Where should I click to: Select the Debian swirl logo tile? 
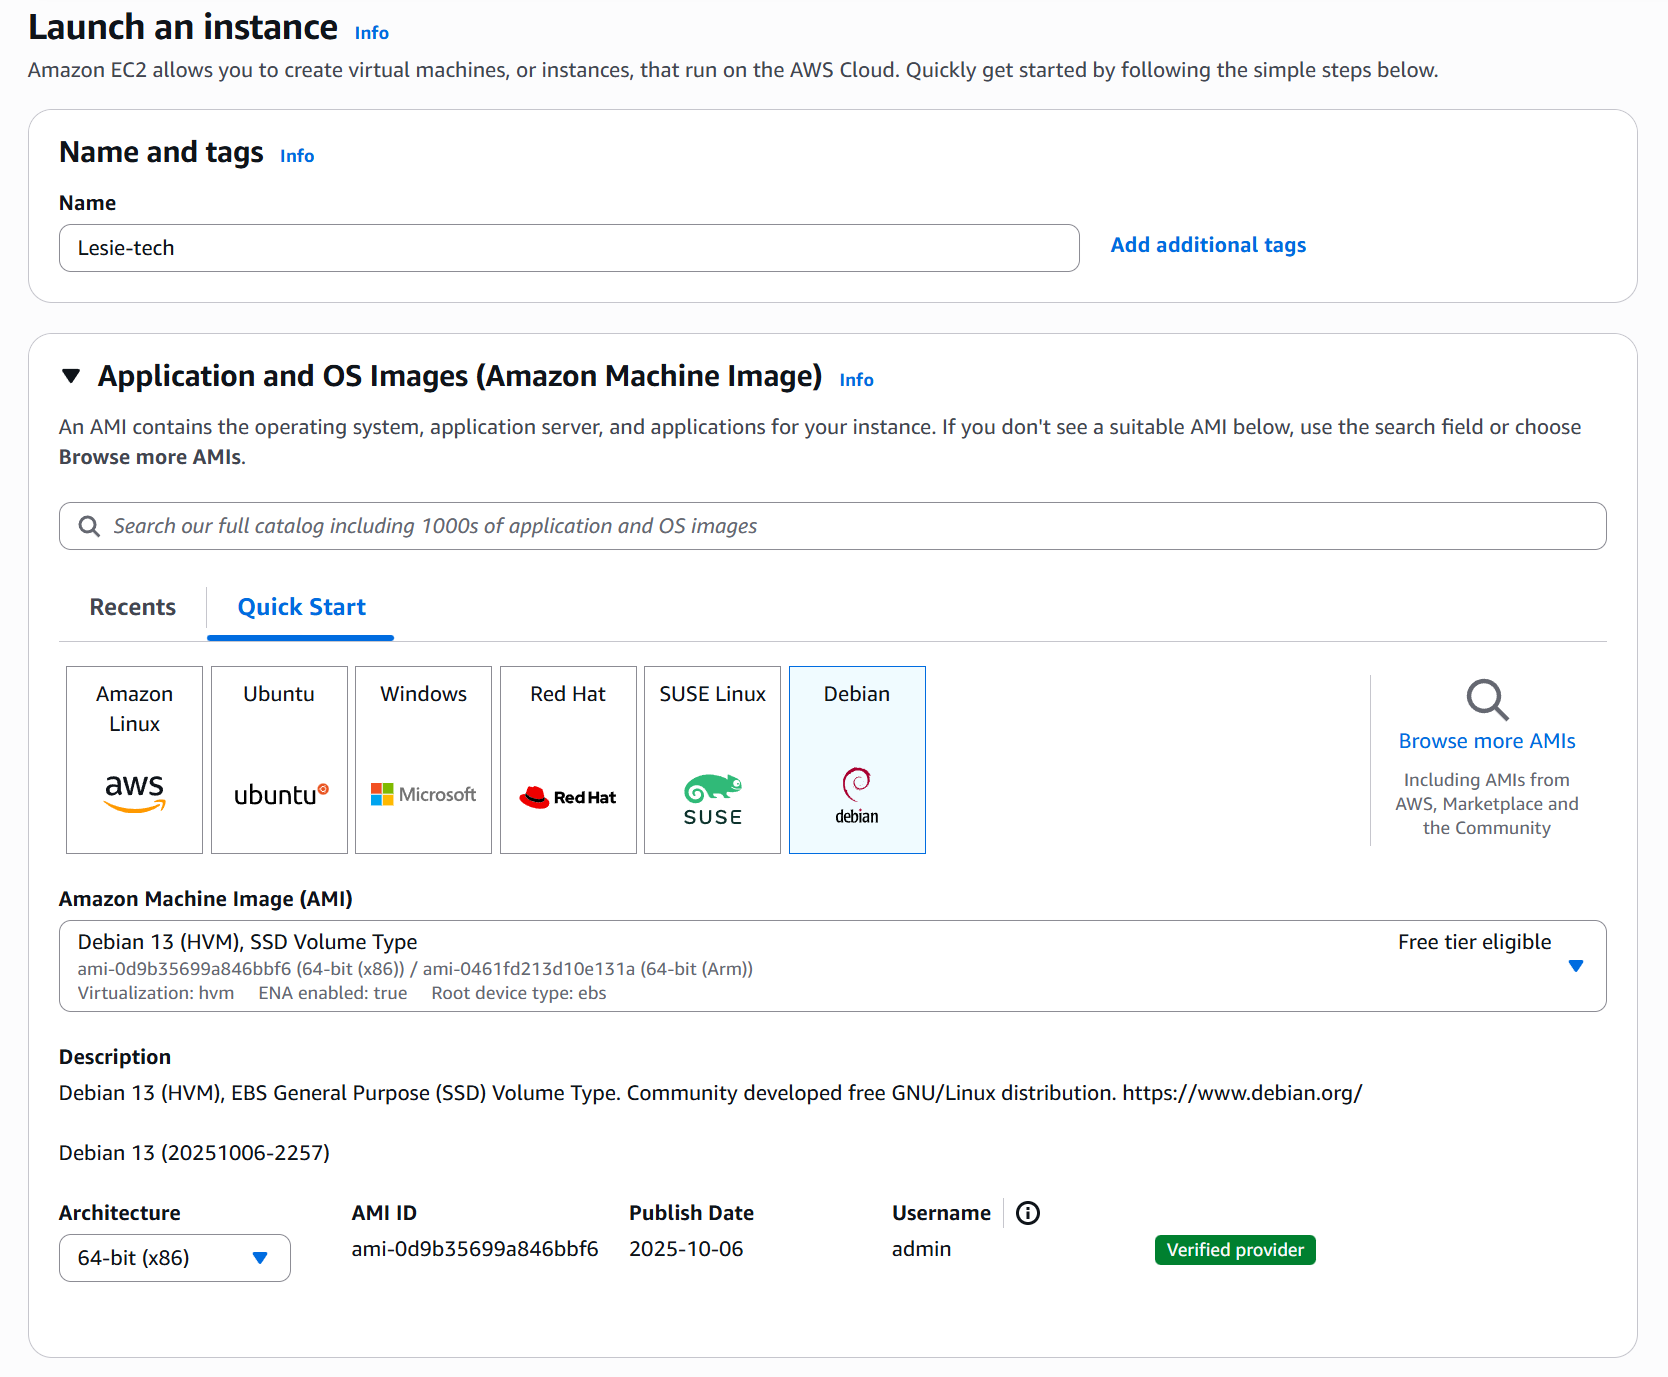point(857,760)
